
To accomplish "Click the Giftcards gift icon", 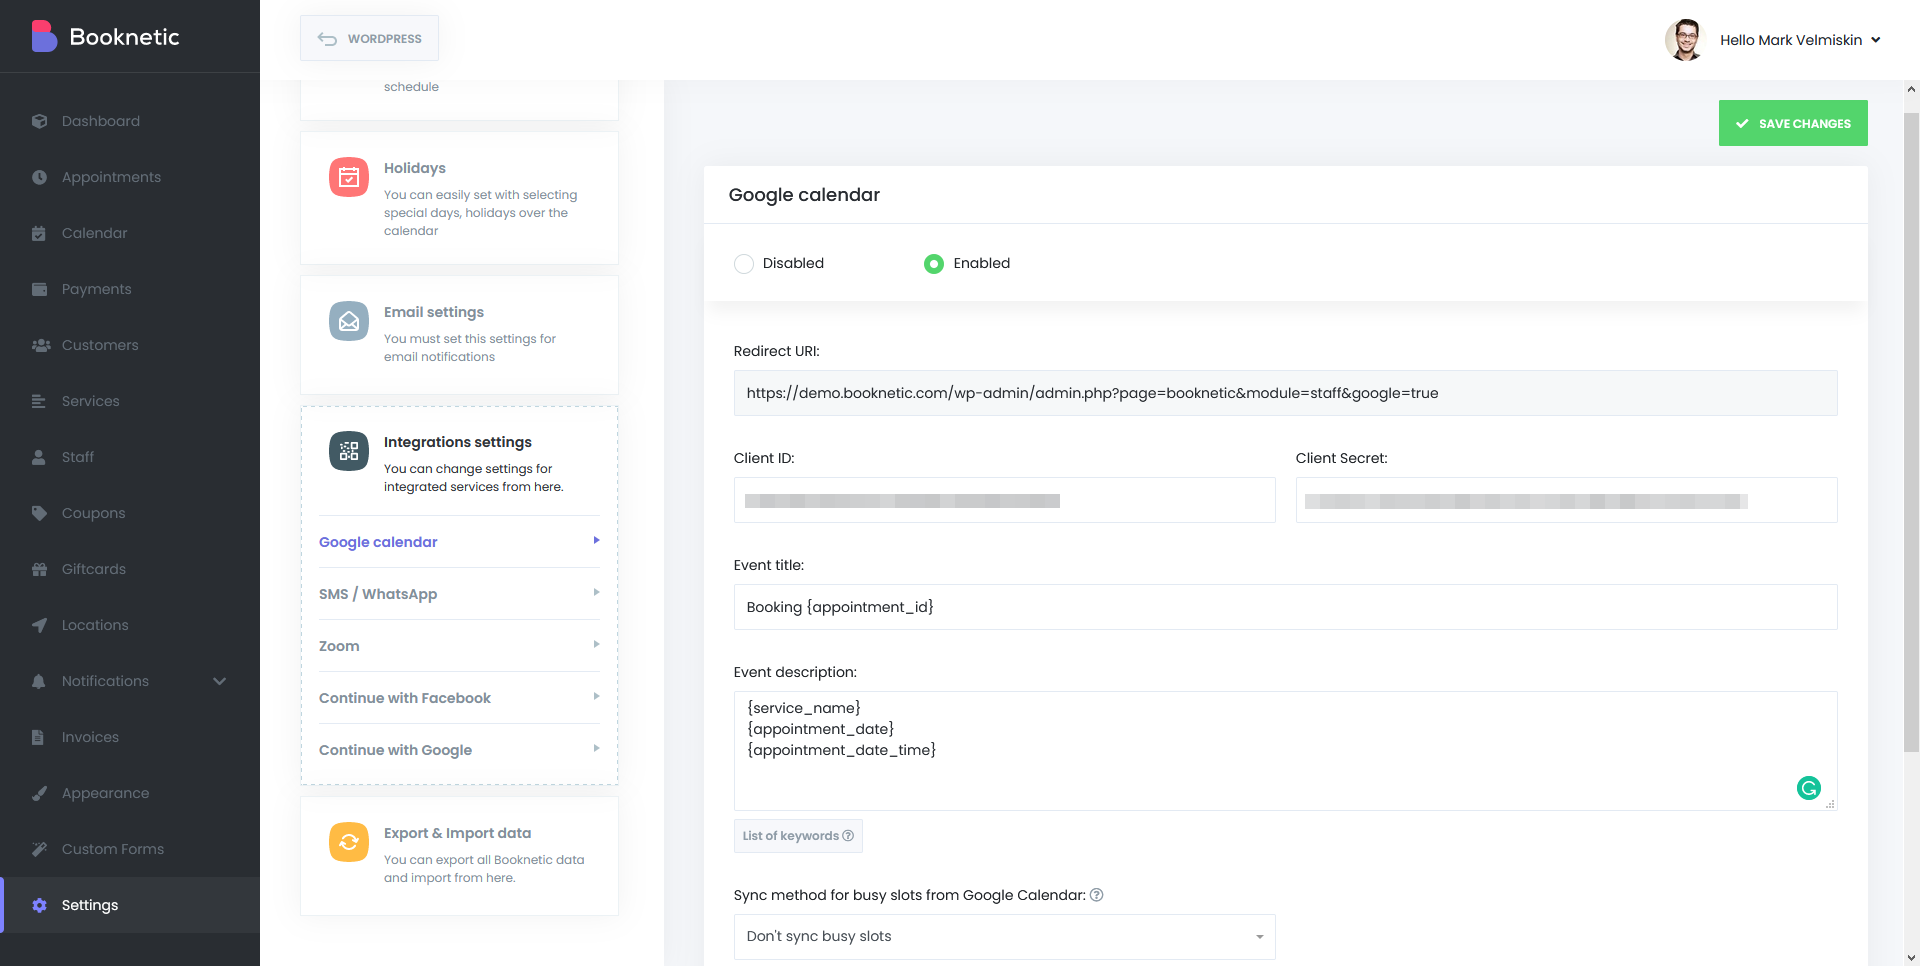I will point(39,569).
